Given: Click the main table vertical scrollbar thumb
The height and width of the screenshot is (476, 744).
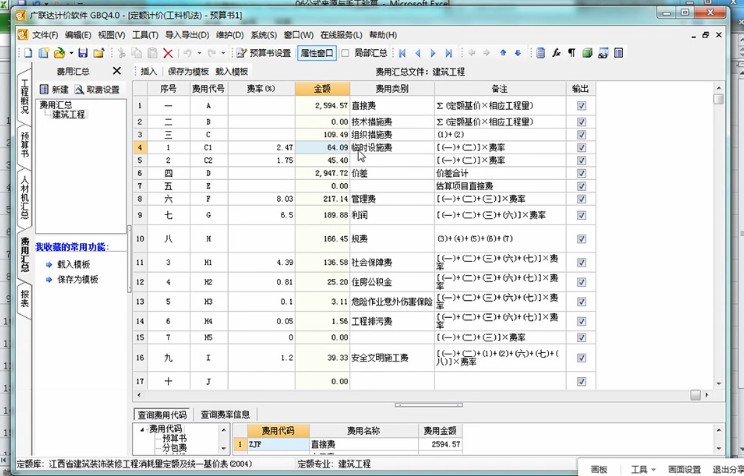Looking at the screenshot, I should (718, 99).
